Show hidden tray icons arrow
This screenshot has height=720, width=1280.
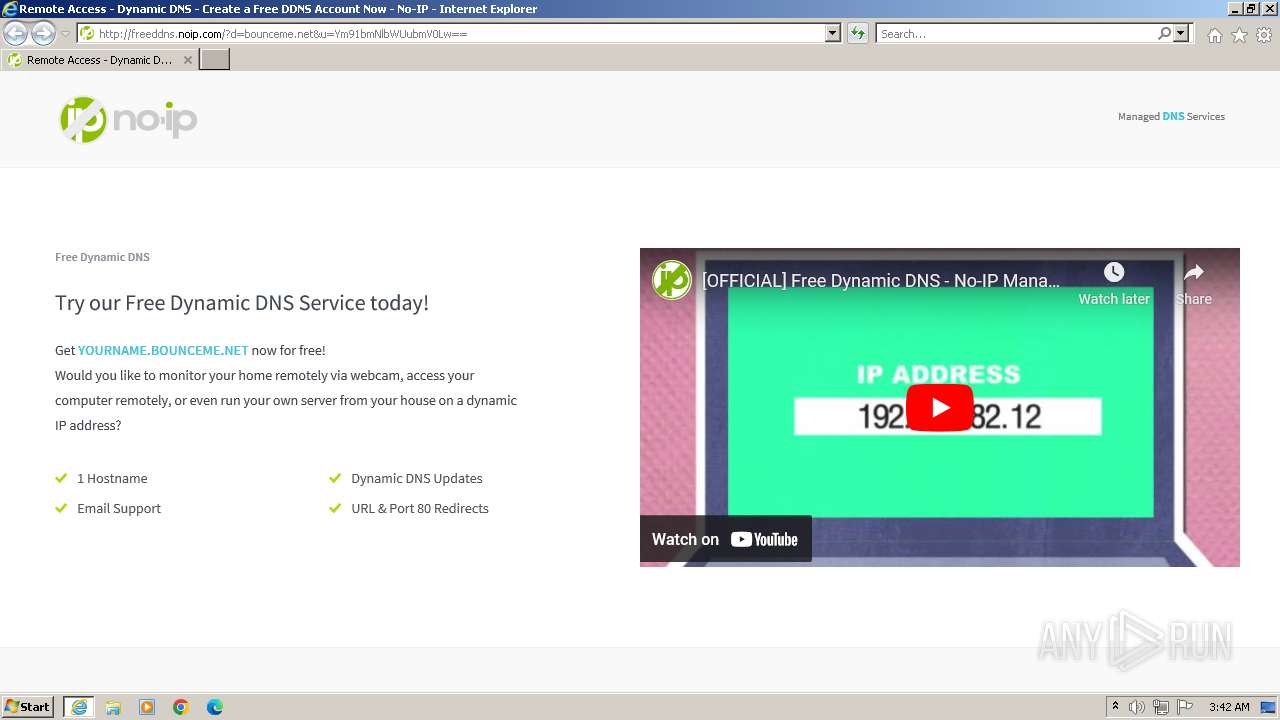1115,706
